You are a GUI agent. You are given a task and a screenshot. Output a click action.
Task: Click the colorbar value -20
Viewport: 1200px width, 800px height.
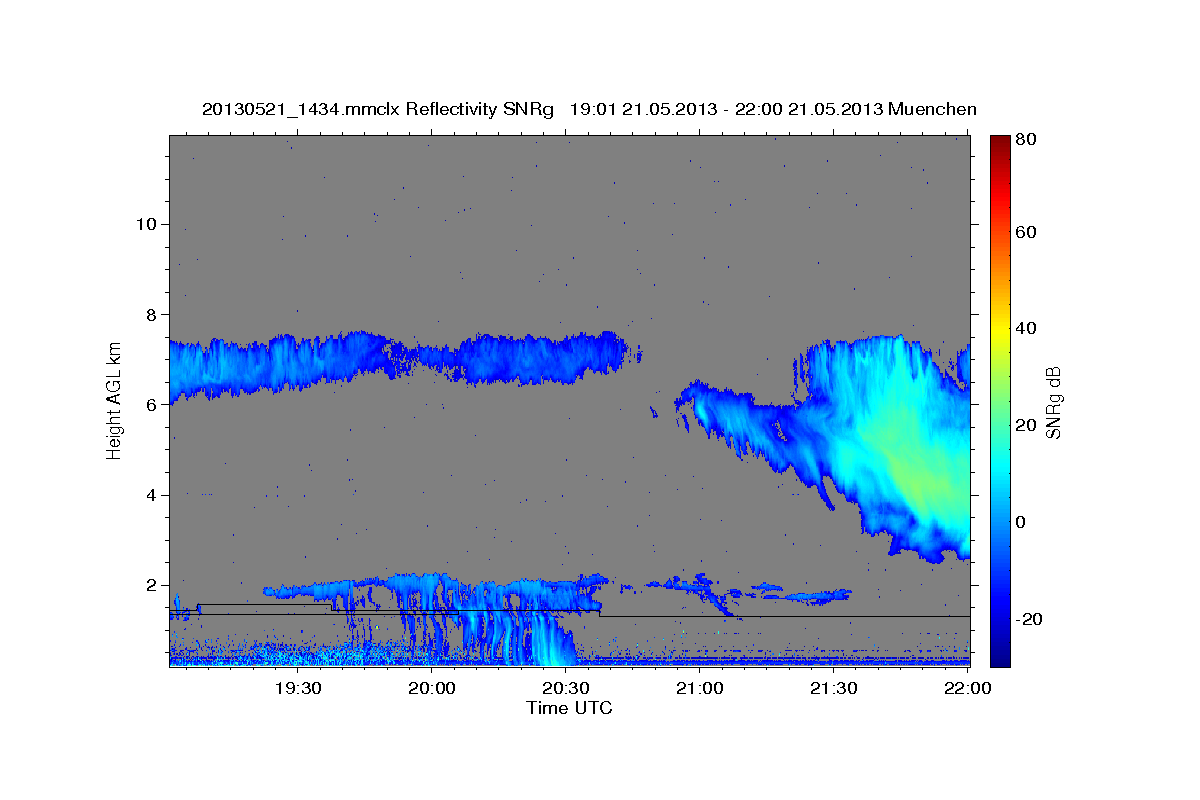coord(1030,619)
